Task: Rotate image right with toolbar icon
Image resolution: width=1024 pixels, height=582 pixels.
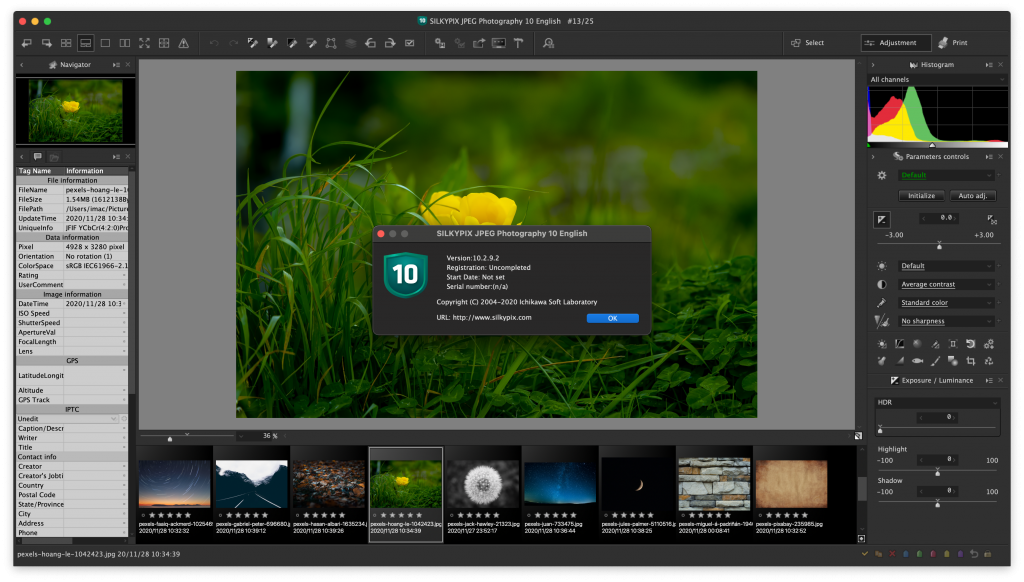Action: pyautogui.click(x=390, y=43)
